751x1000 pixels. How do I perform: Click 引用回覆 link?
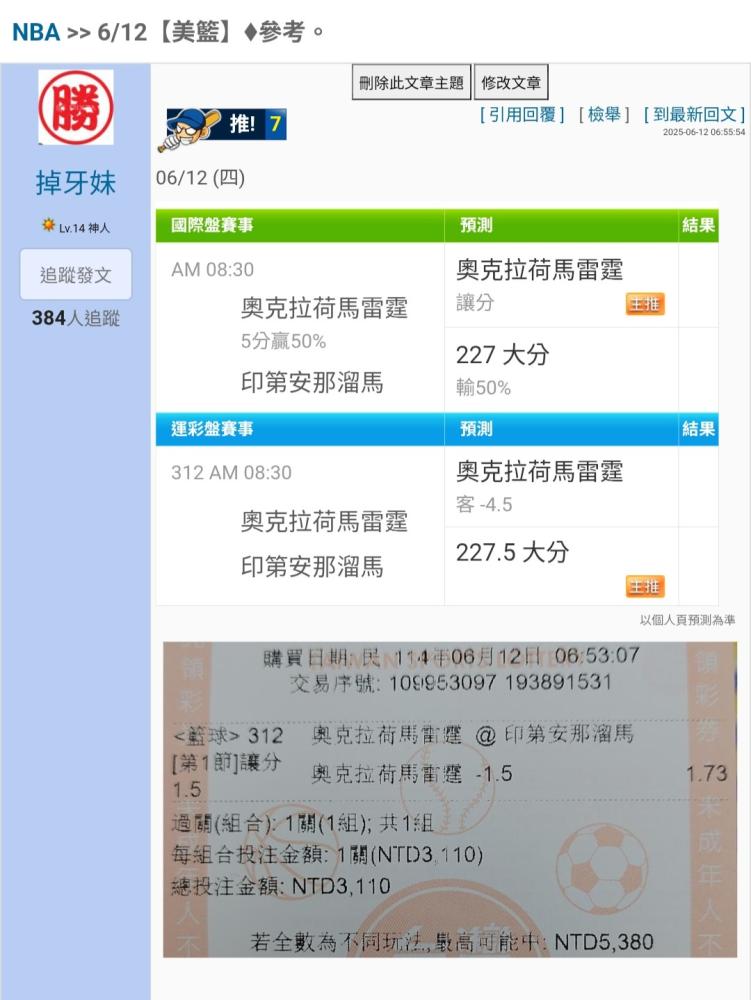522,115
